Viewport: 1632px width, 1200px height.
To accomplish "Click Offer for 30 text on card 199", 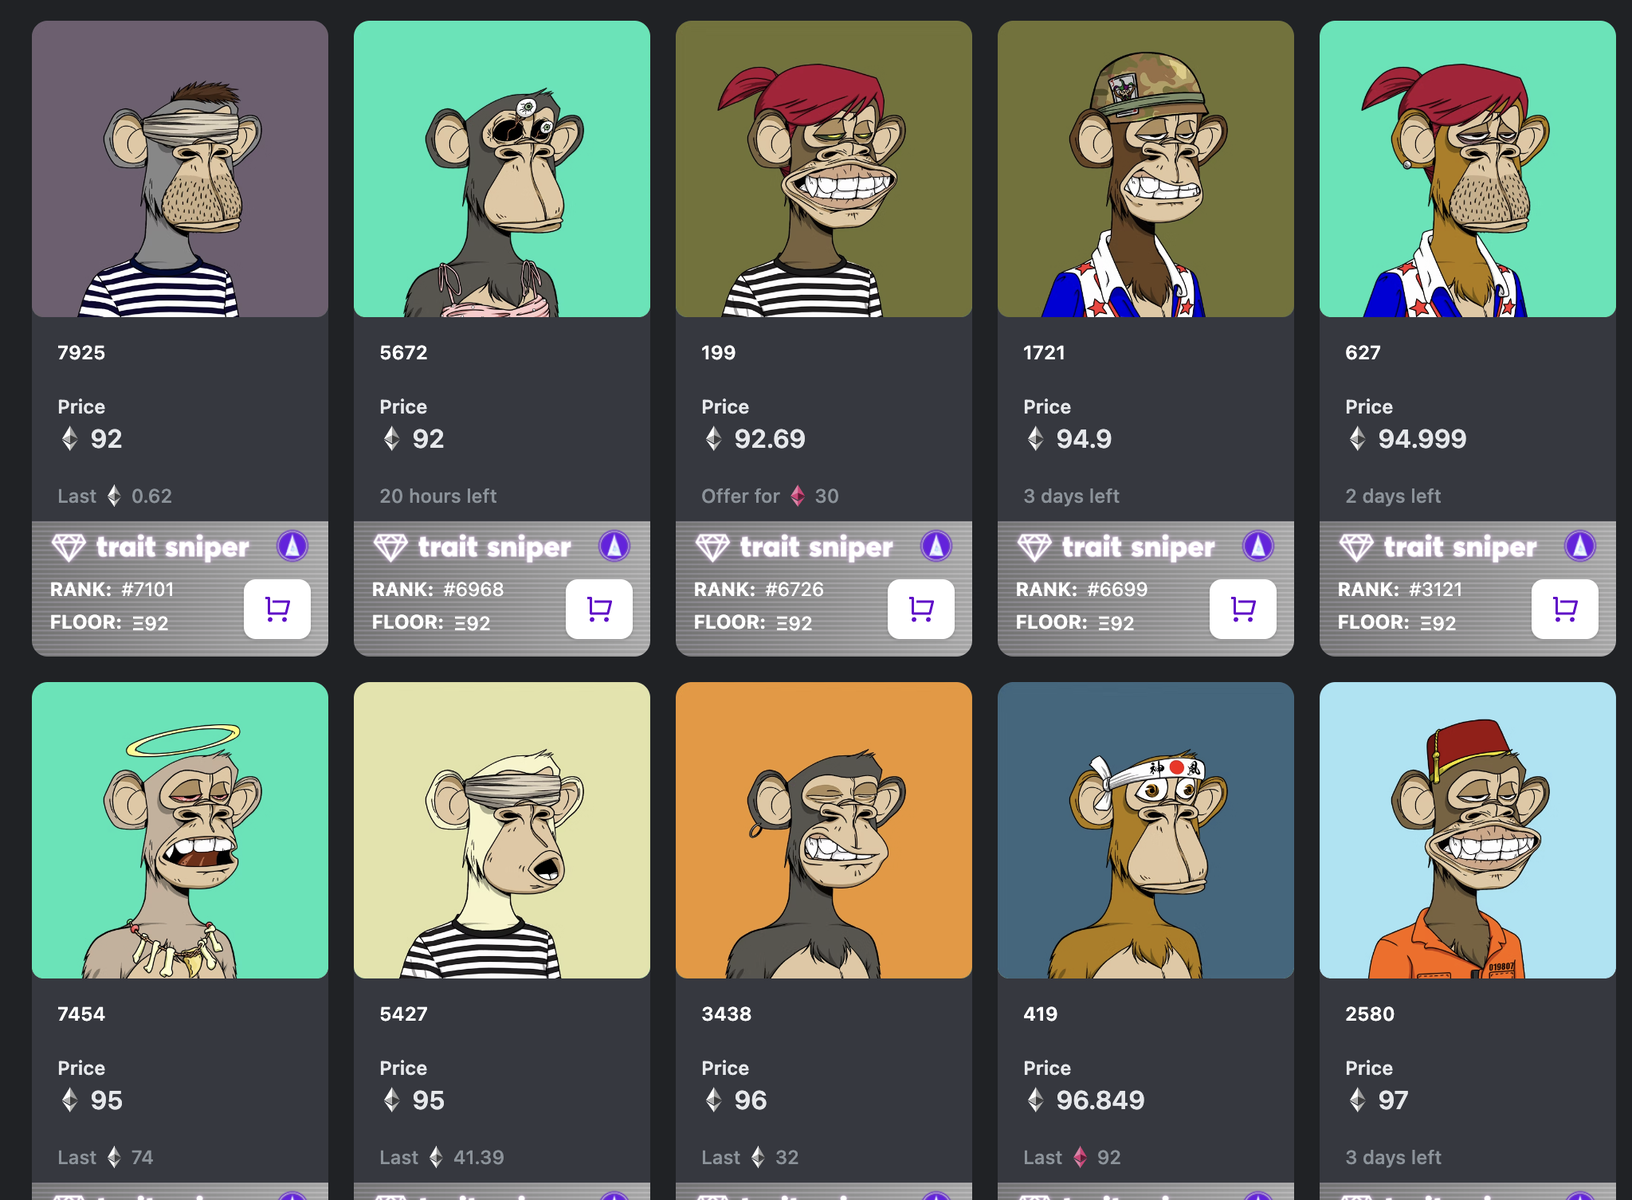I will [770, 496].
